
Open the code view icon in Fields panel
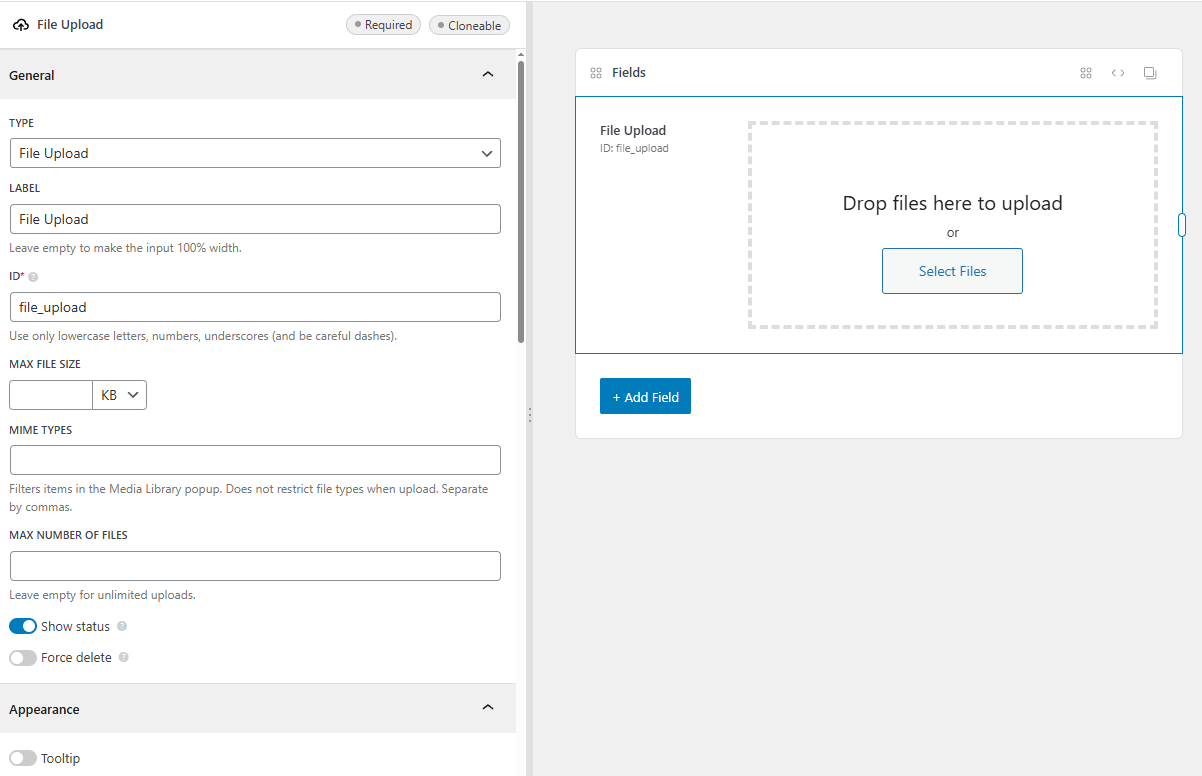(1117, 72)
